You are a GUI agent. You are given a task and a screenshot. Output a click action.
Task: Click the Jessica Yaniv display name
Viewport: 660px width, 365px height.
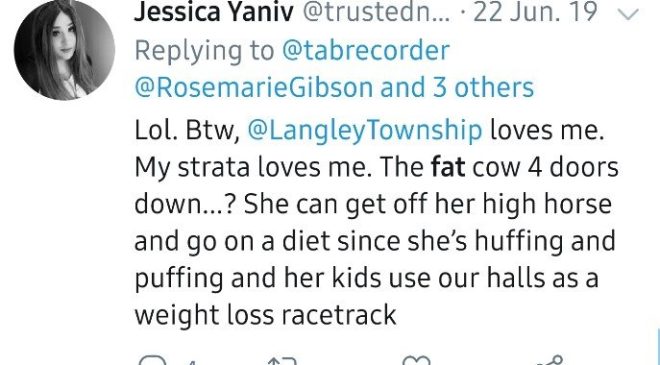click(214, 13)
